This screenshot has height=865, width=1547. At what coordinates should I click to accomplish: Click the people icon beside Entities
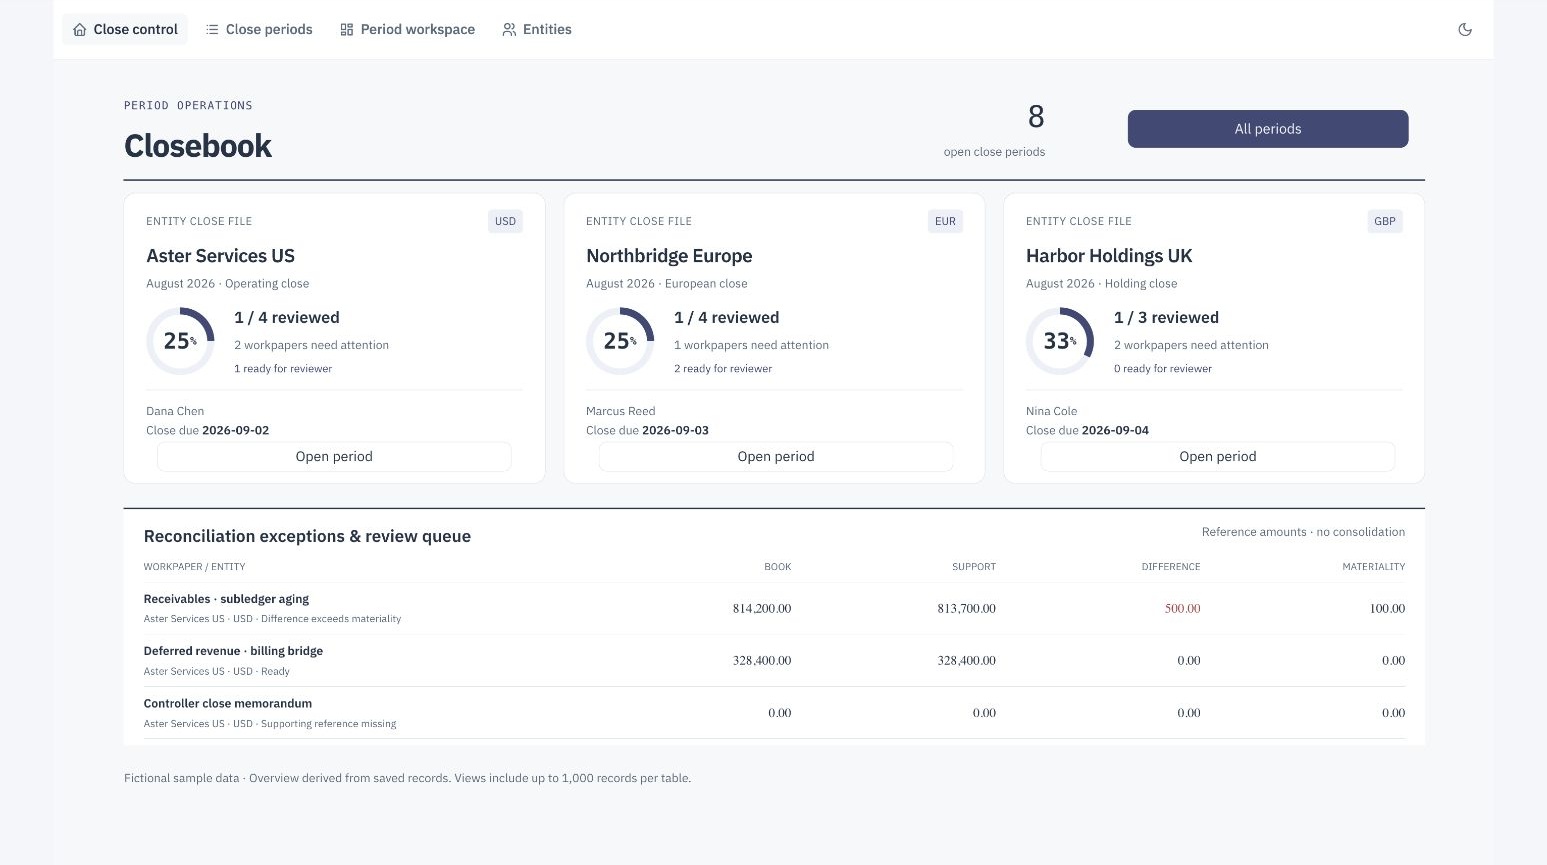click(x=509, y=30)
